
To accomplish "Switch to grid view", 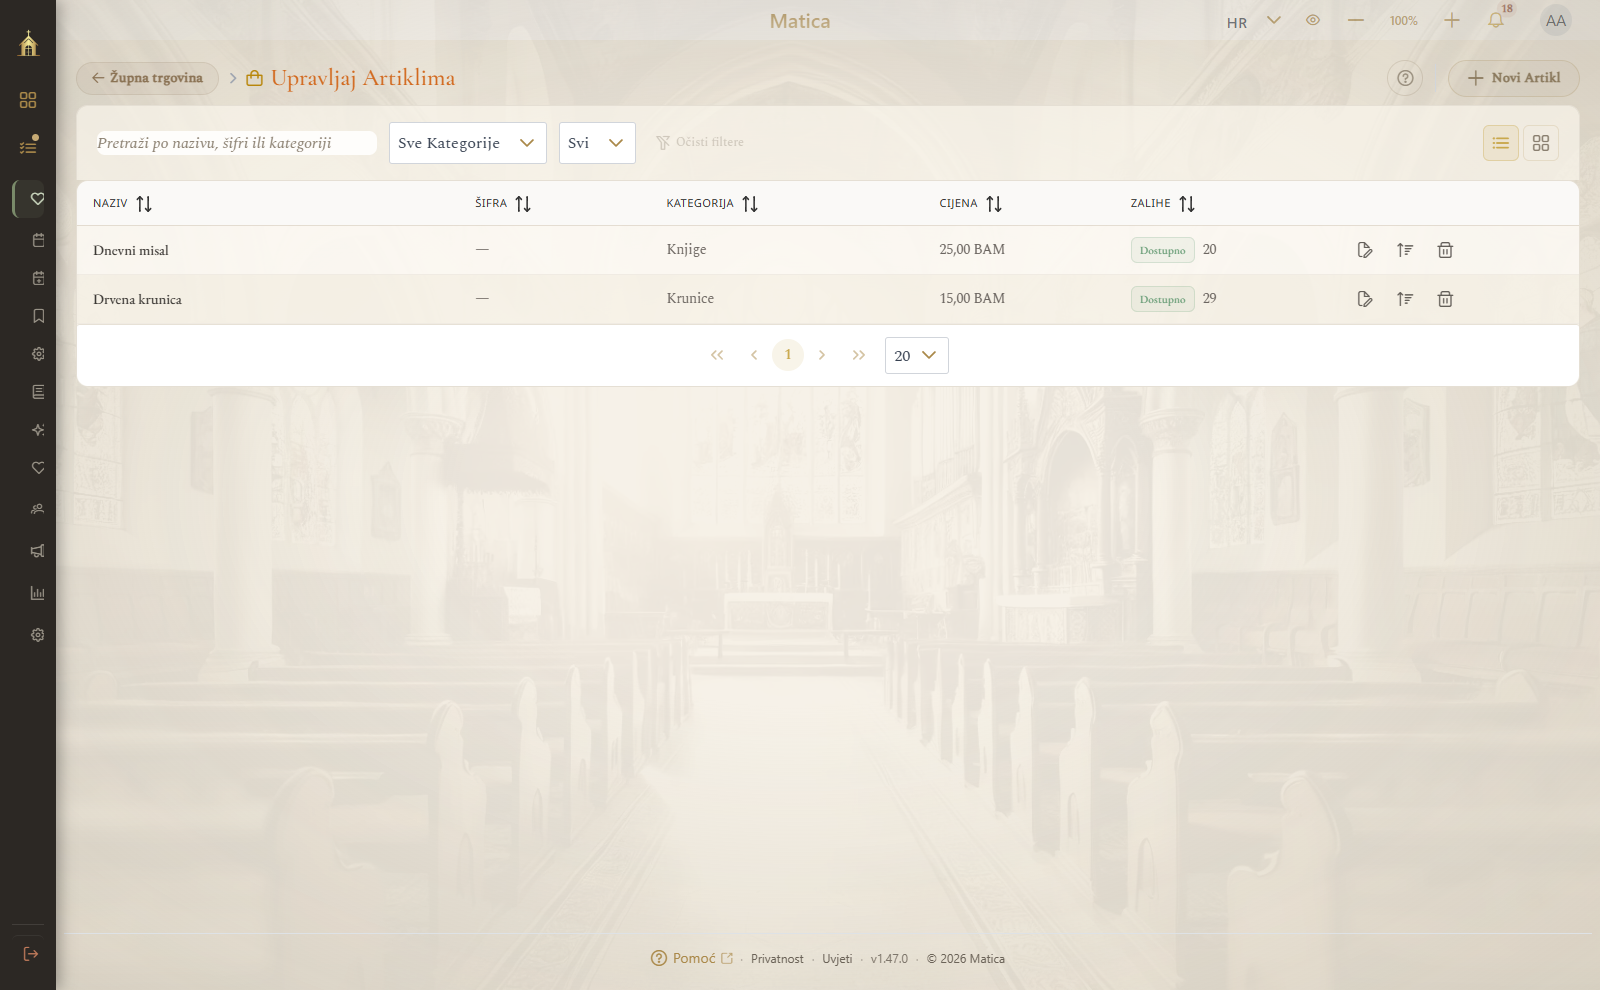I will 1541,143.
